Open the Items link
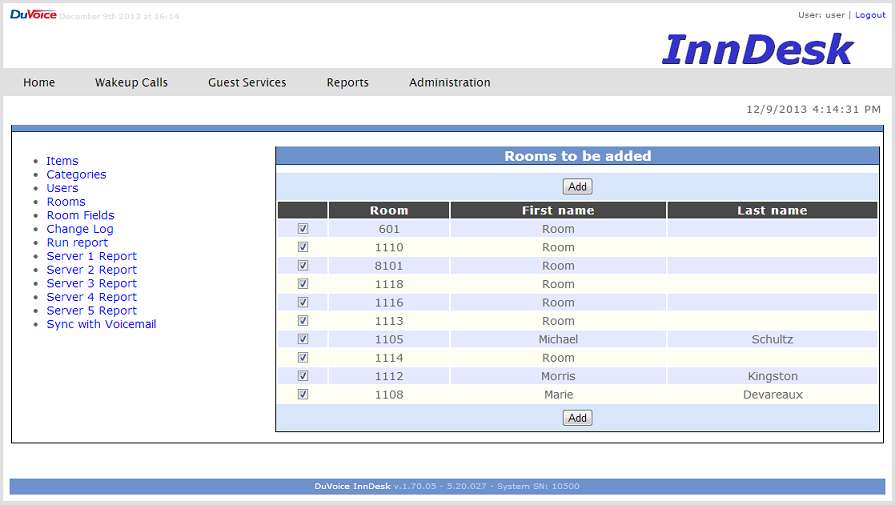The height and width of the screenshot is (505, 895). click(62, 161)
